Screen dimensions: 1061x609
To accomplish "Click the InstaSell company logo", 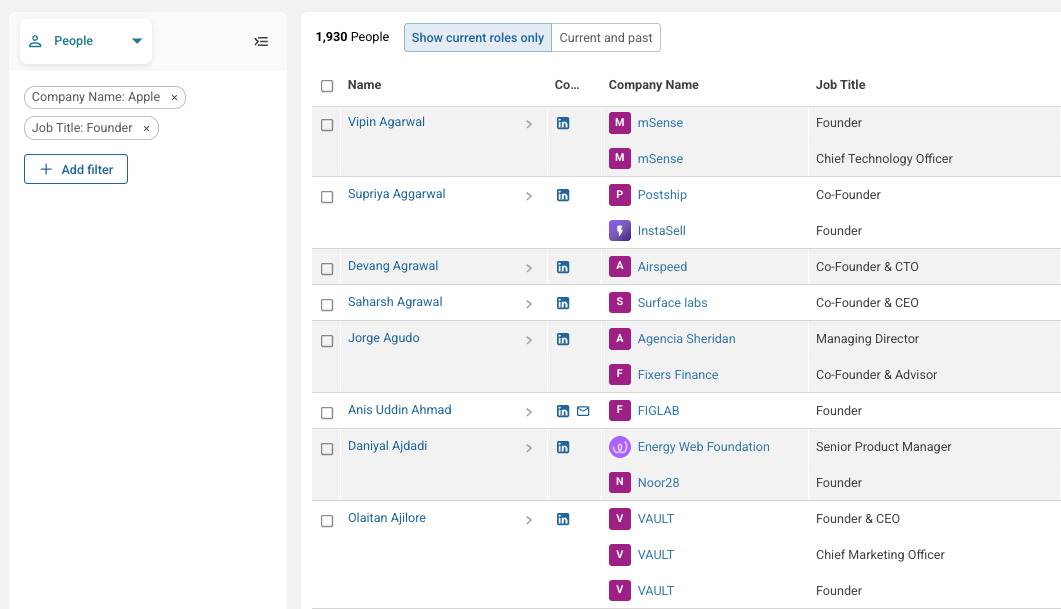I will (620, 231).
